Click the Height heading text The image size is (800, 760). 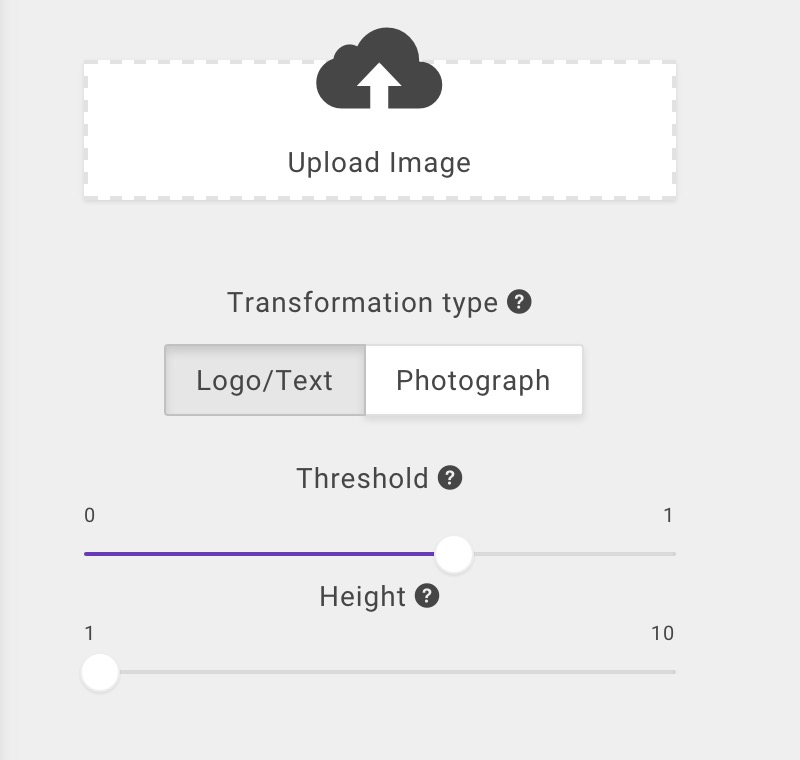362,597
